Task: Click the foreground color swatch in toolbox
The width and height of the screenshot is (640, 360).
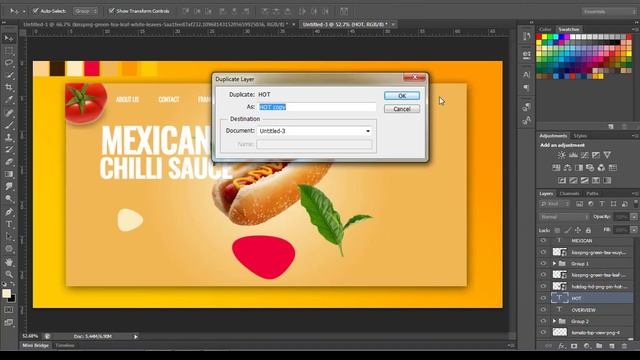Action: point(6,293)
